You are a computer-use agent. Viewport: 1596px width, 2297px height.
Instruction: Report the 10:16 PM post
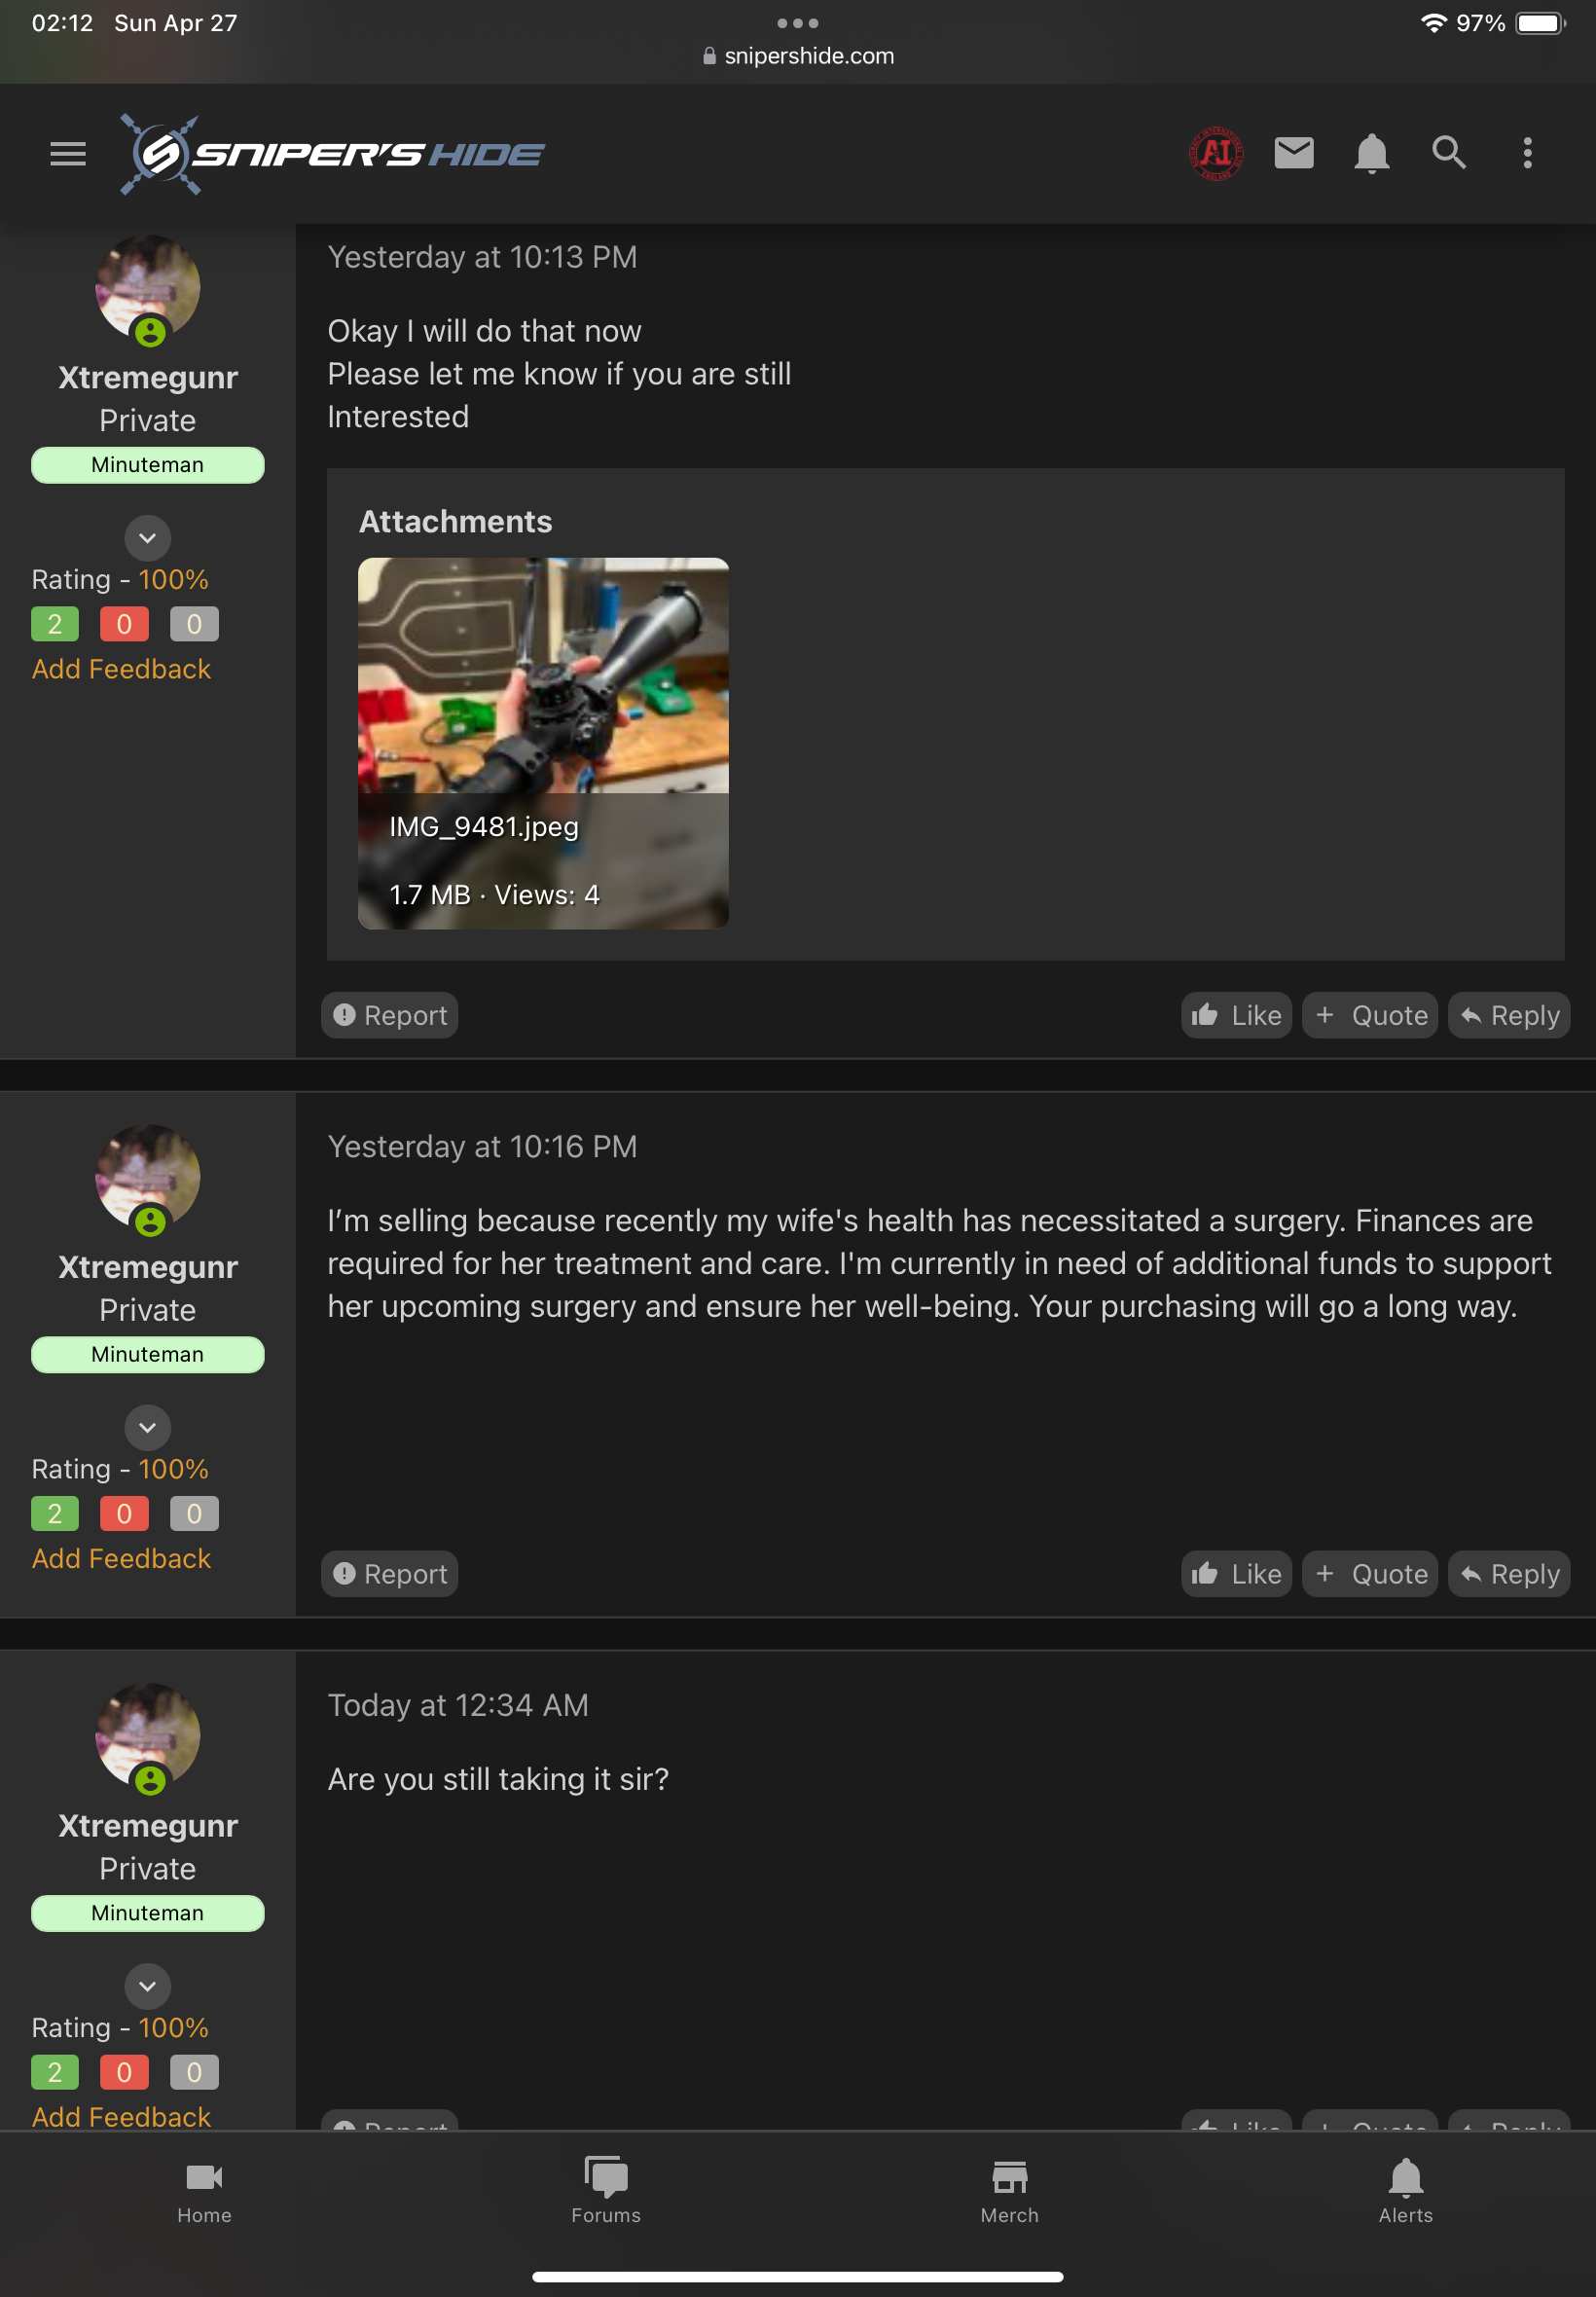pos(390,1574)
